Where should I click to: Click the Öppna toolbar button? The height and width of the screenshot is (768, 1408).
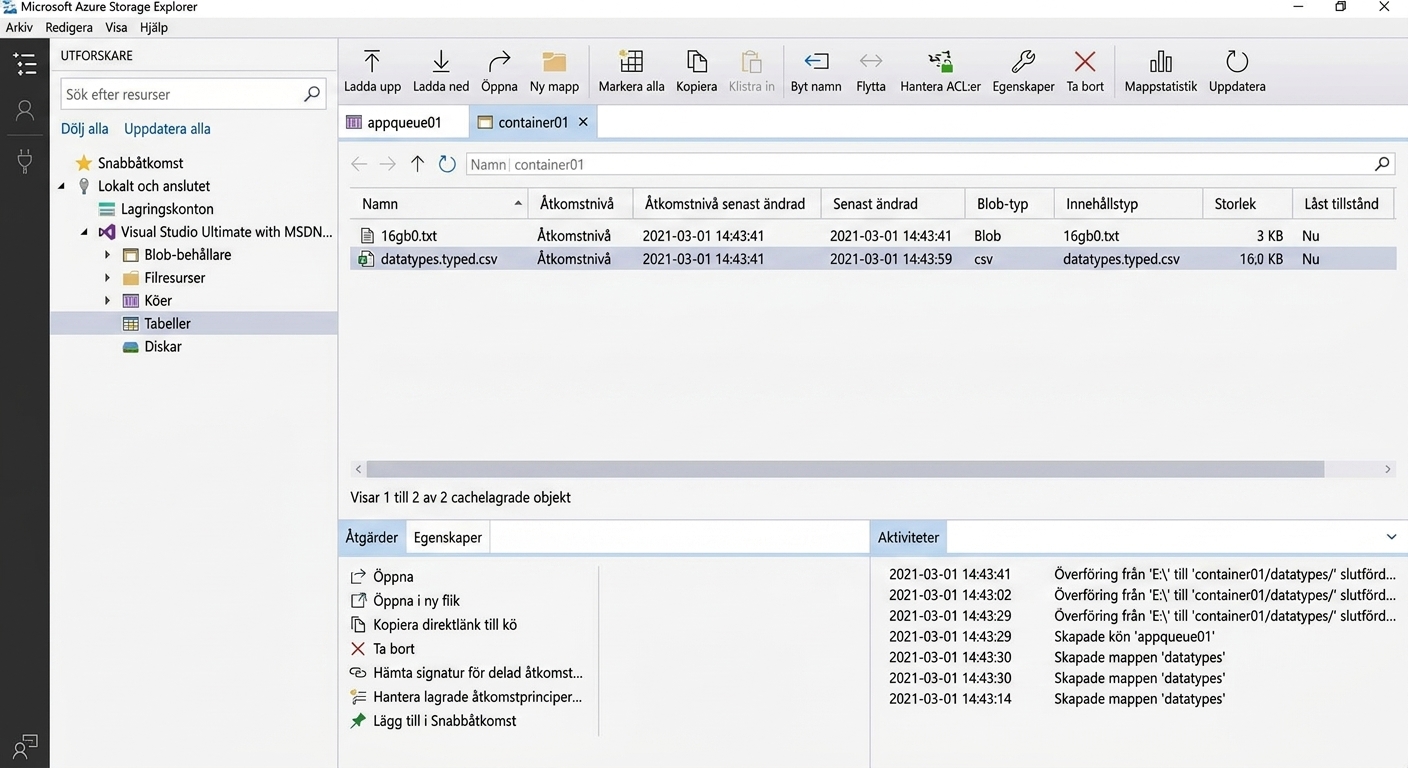coord(499,72)
